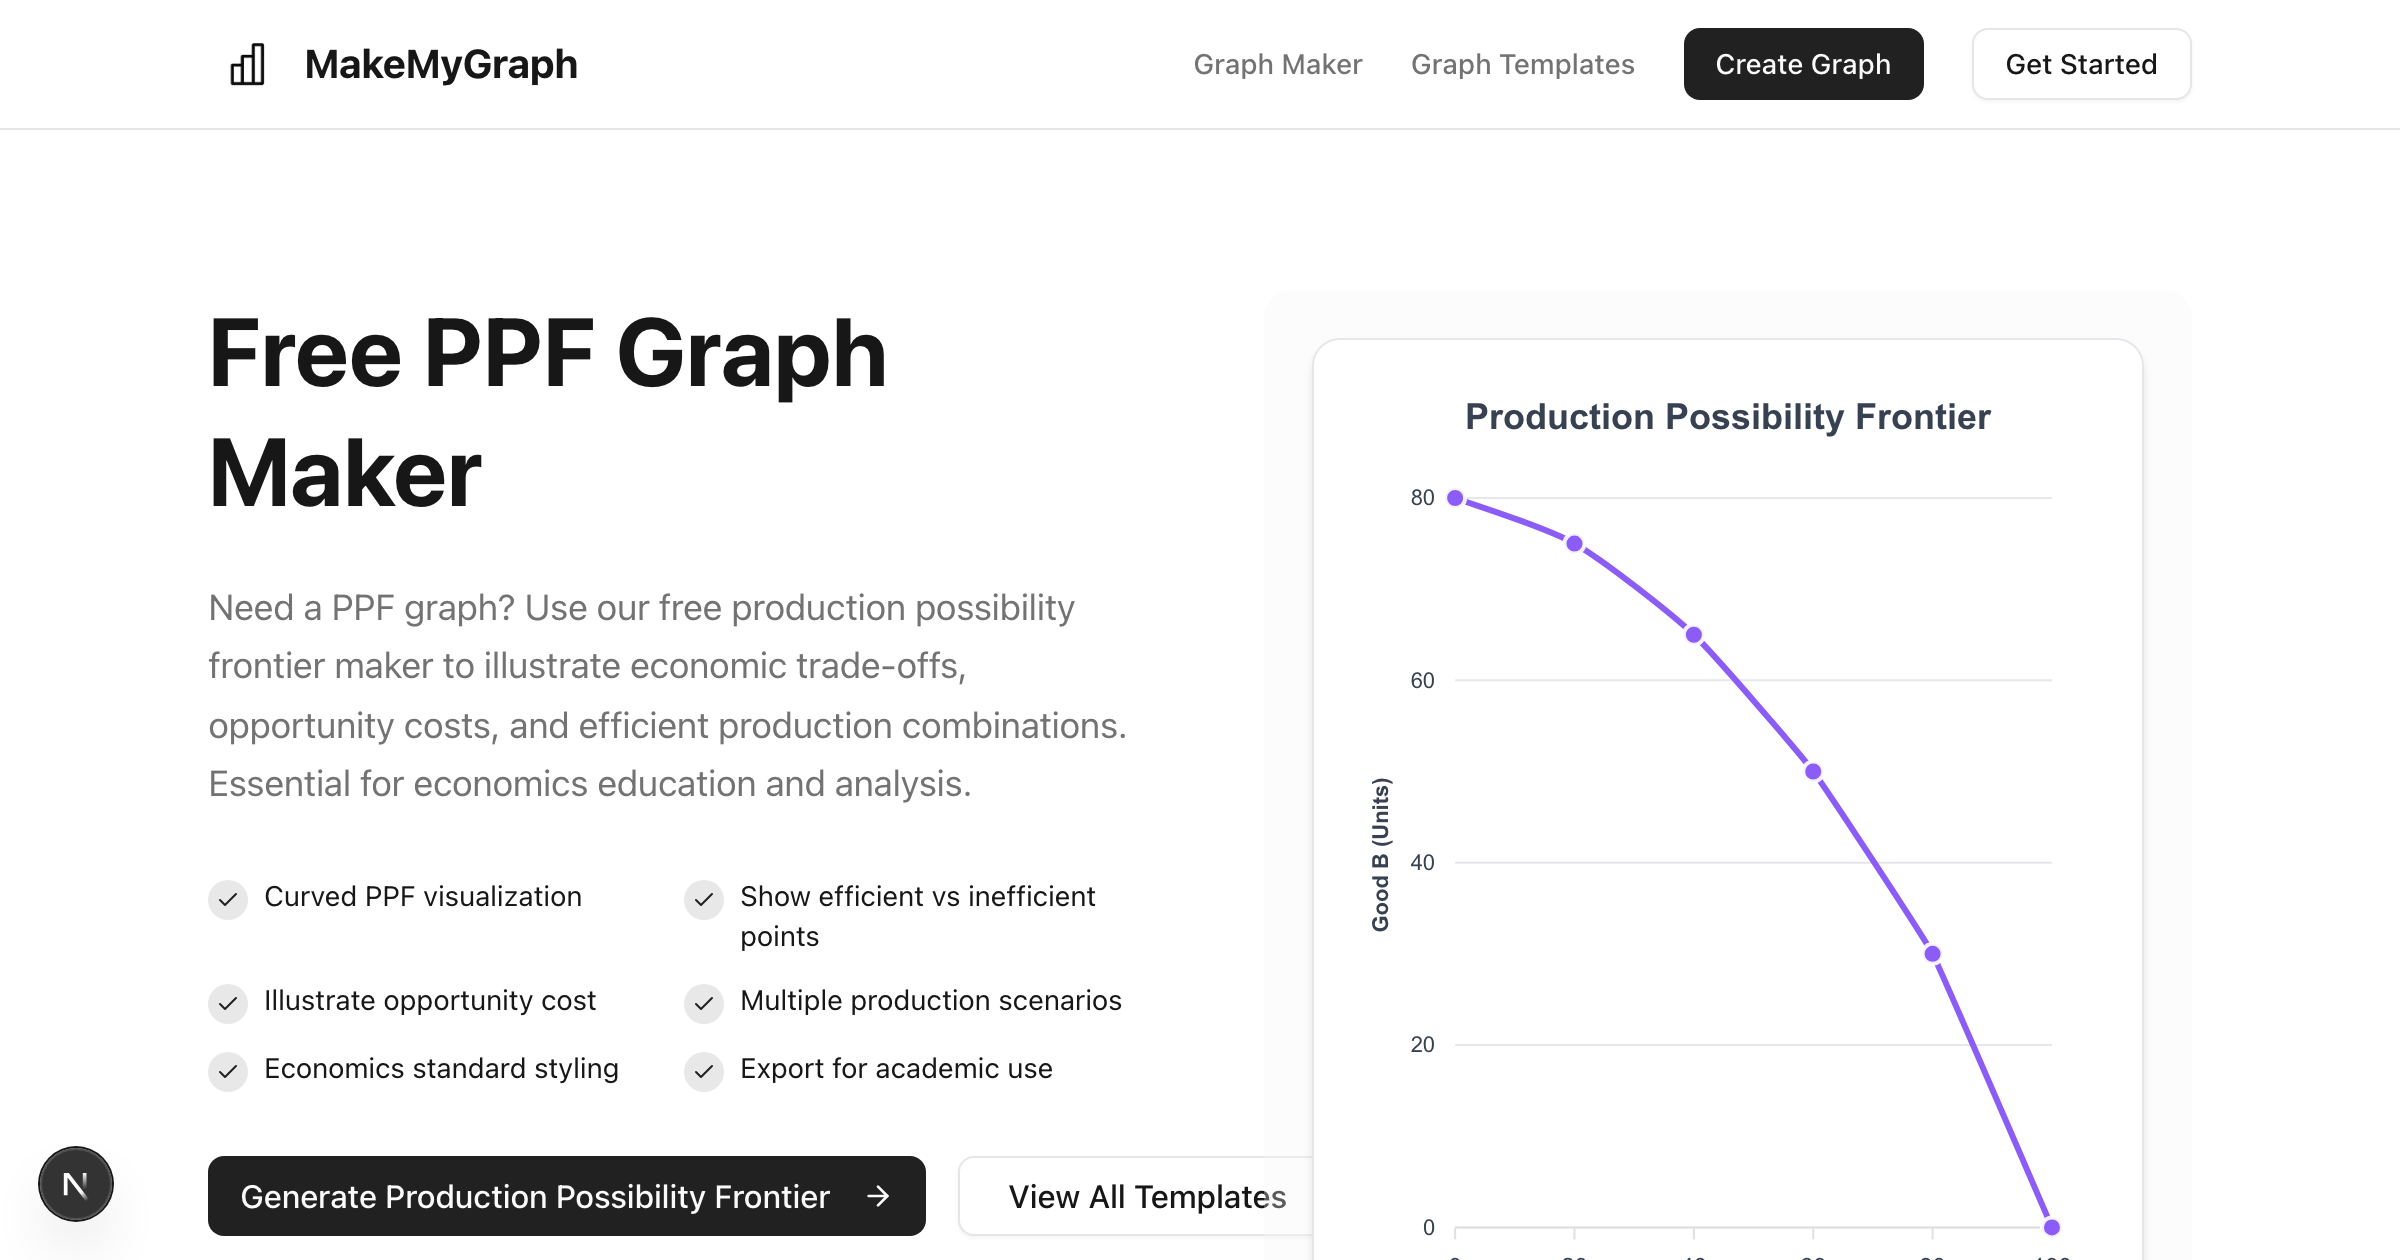Click the checkmark beside 'Curved PPF visualization'
Image resolution: width=2400 pixels, height=1260 pixels.
tap(229, 899)
